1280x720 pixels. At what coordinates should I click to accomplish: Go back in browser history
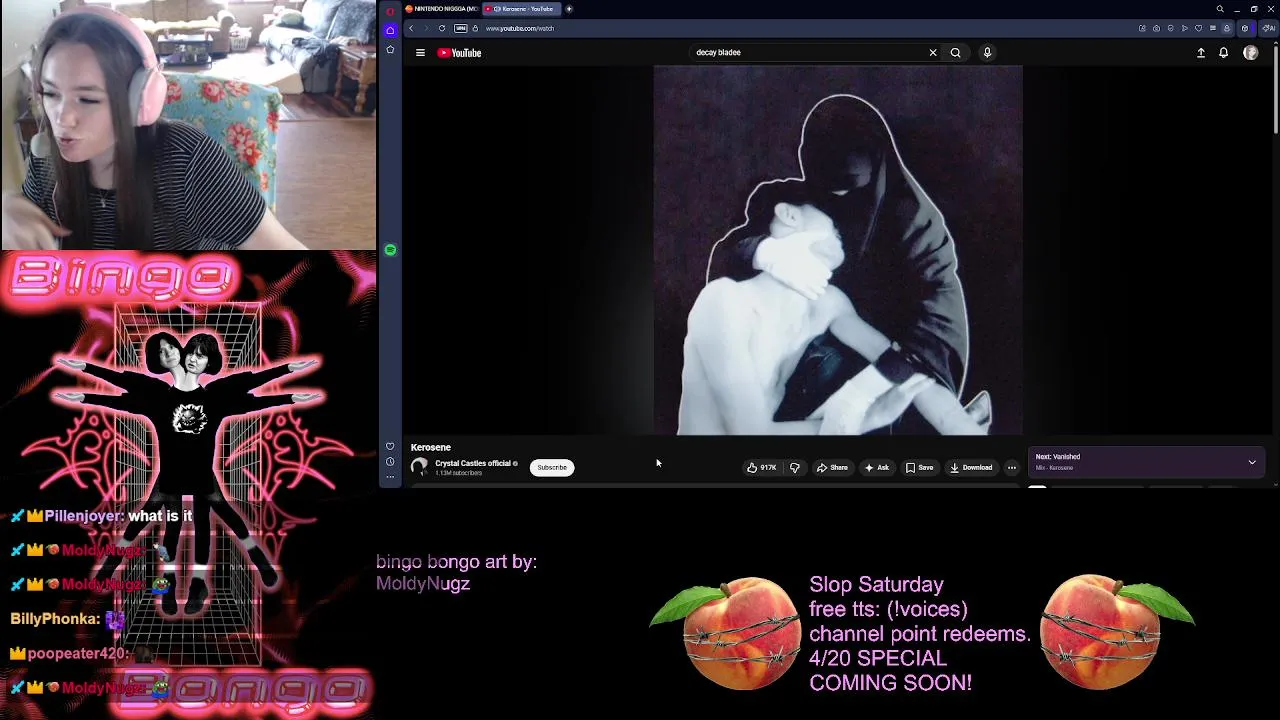point(411,28)
